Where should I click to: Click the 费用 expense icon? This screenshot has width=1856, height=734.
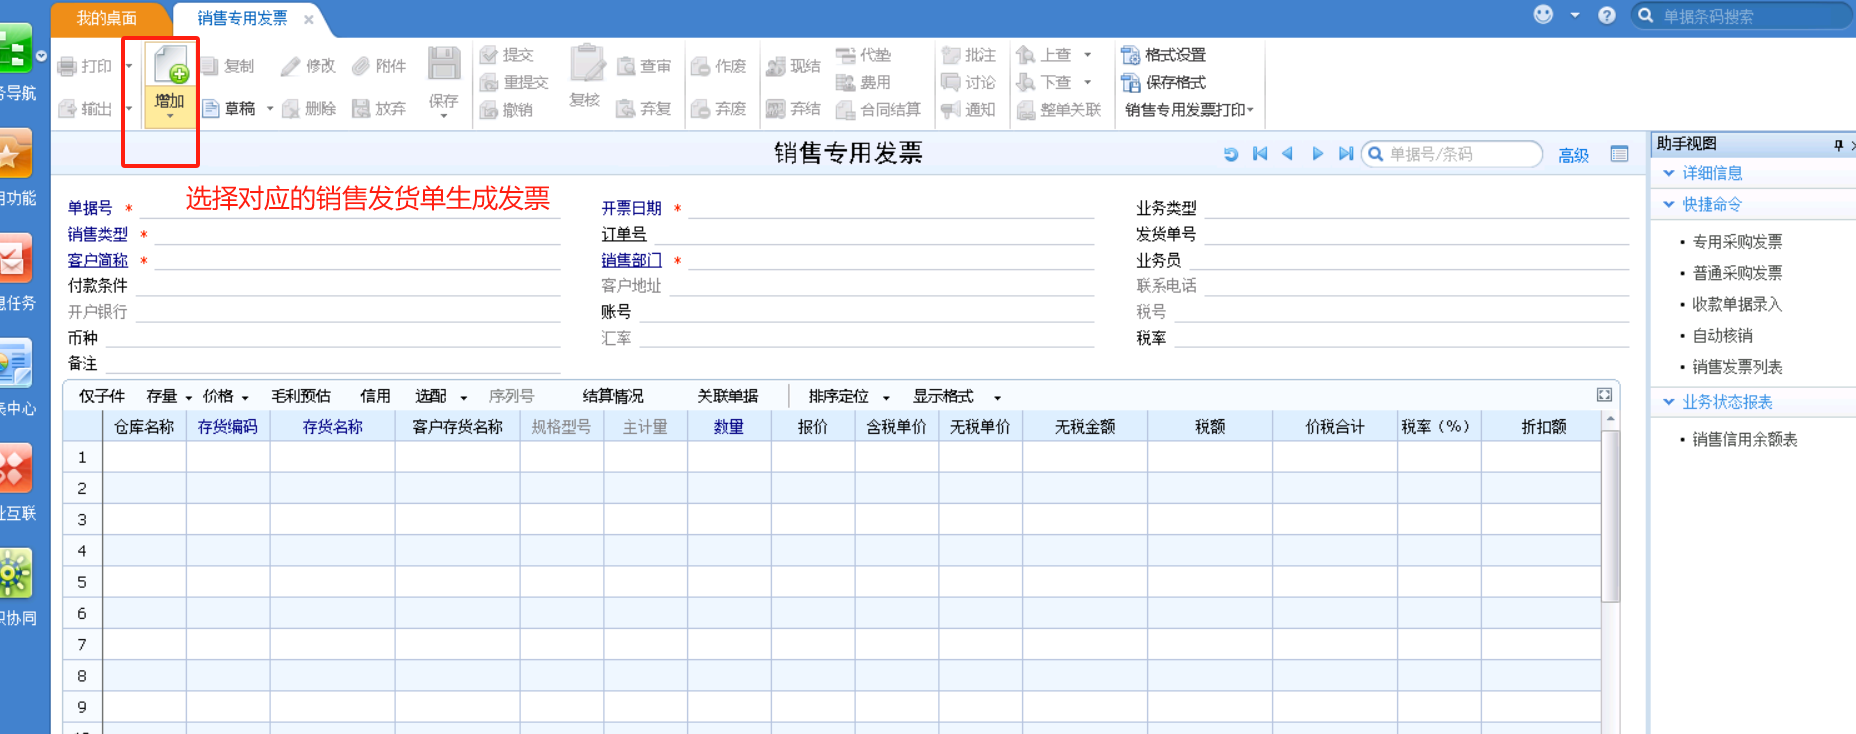[846, 82]
